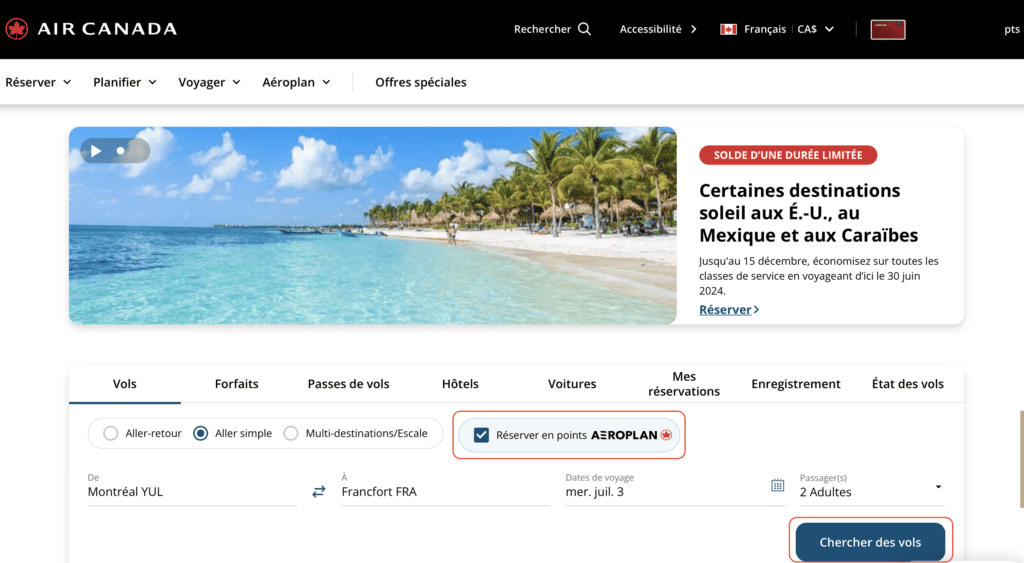Click the Canadian flag language icon

pos(728,29)
